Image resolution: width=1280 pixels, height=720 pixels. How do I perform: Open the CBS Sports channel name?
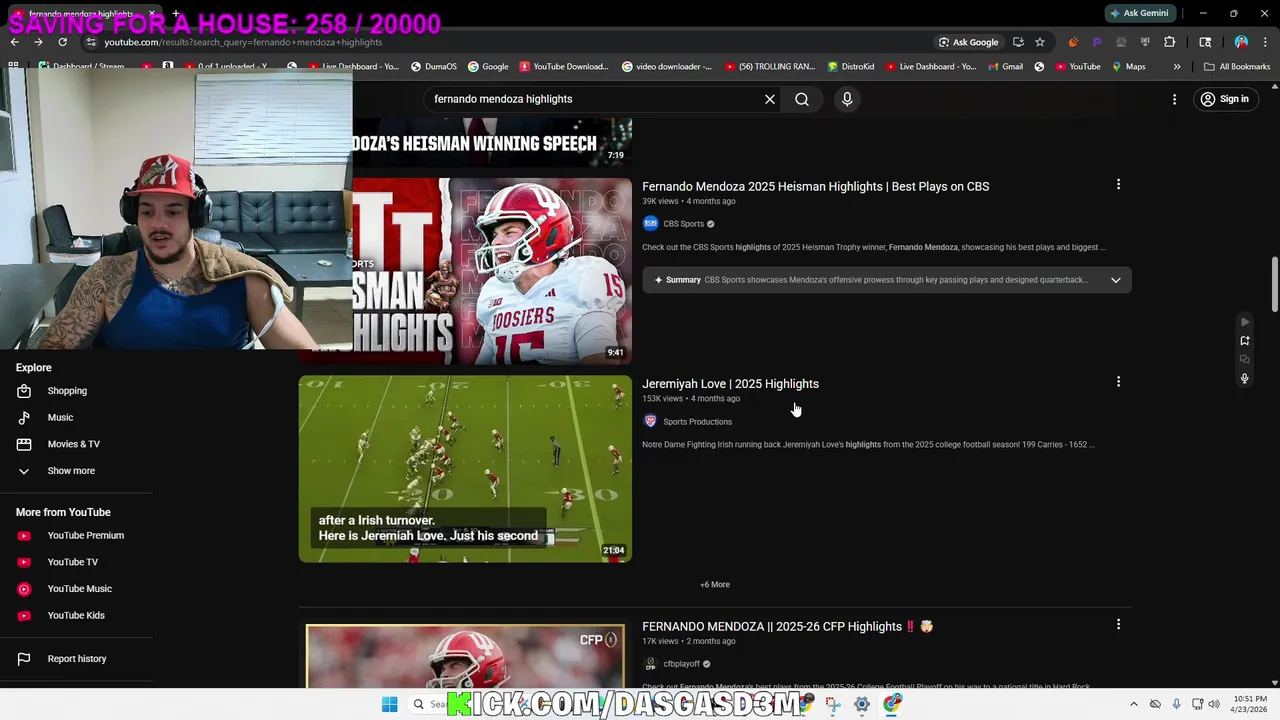(x=684, y=224)
